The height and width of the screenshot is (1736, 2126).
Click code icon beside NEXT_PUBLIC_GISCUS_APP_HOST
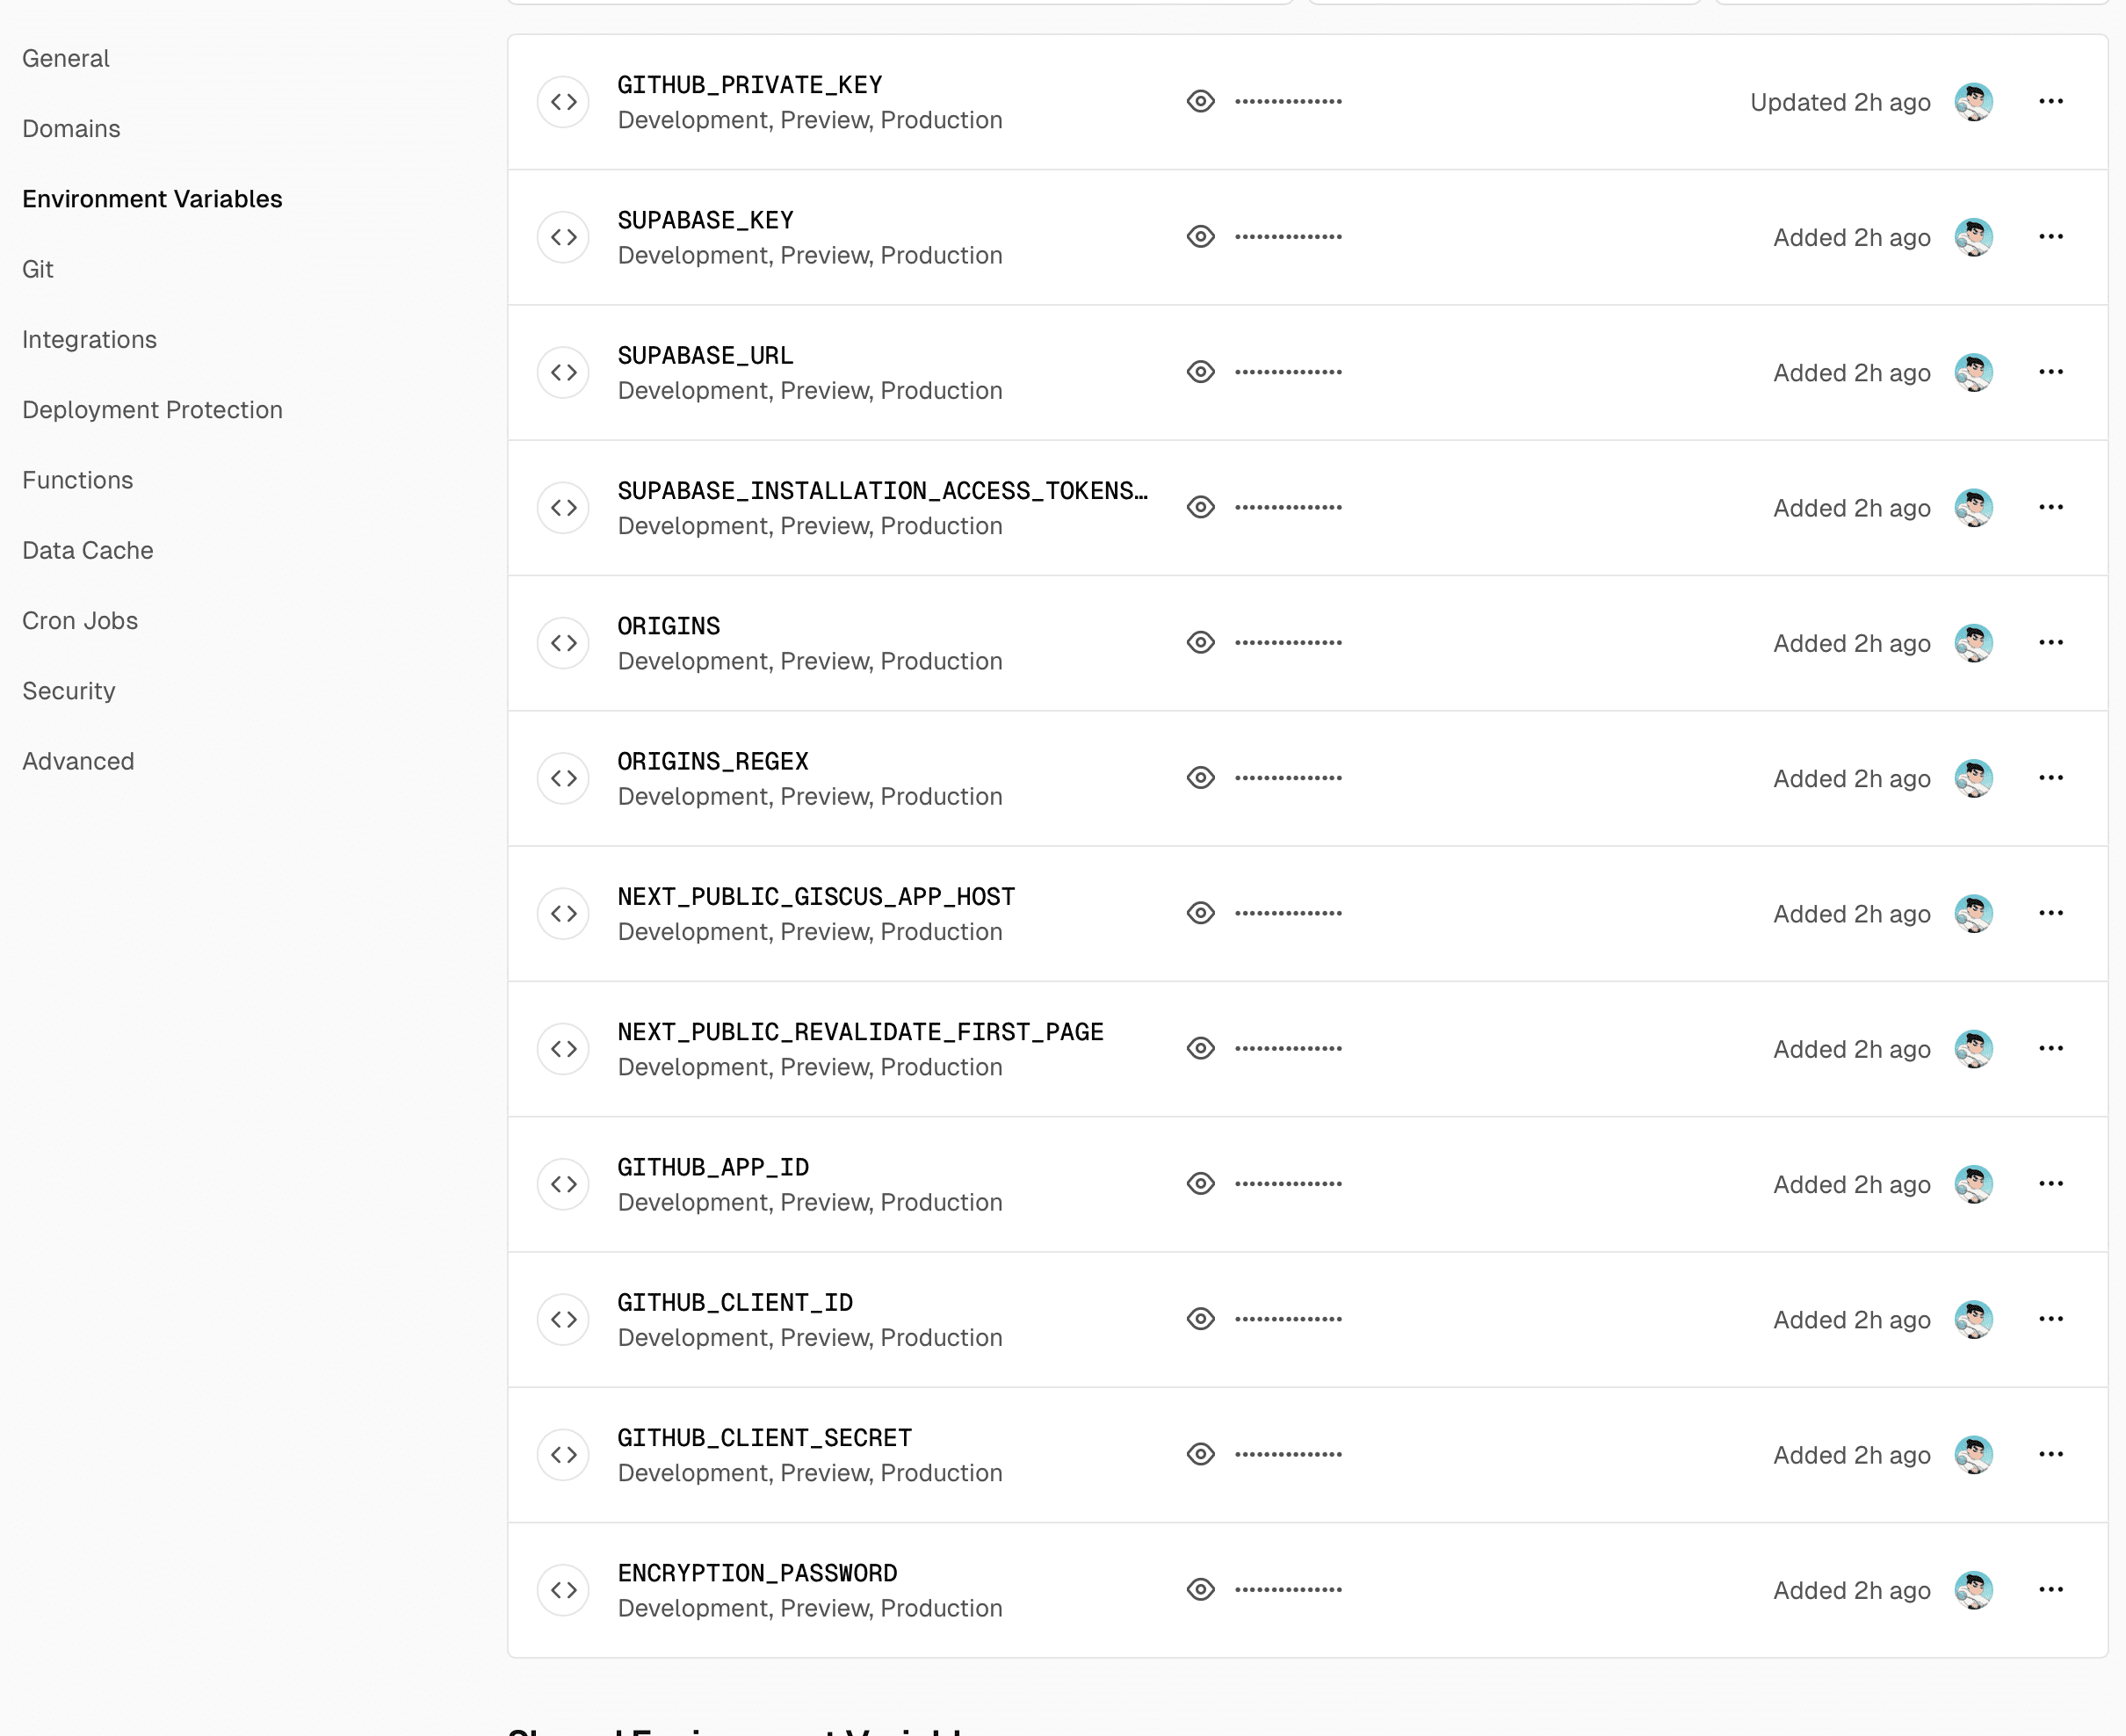563,913
